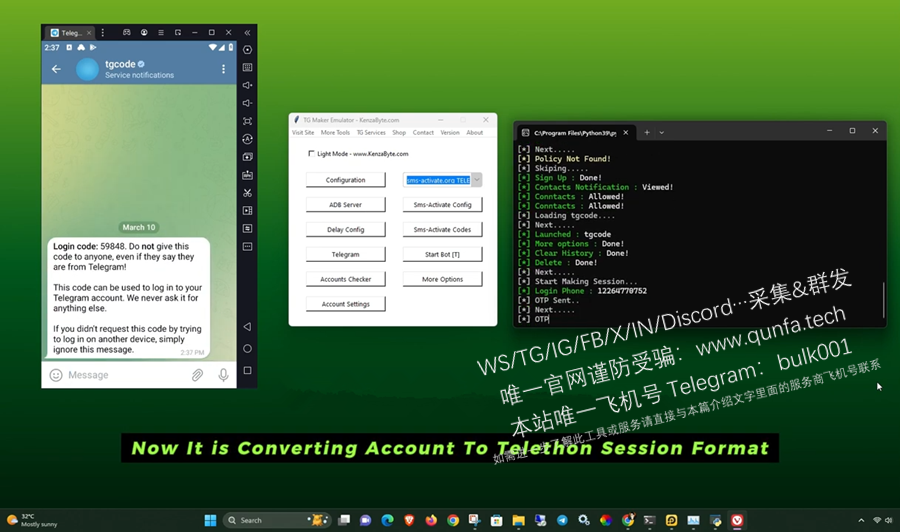The width and height of the screenshot is (900, 532).
Task: Click the emulator gamepad icon in title bar
Action: point(127,33)
